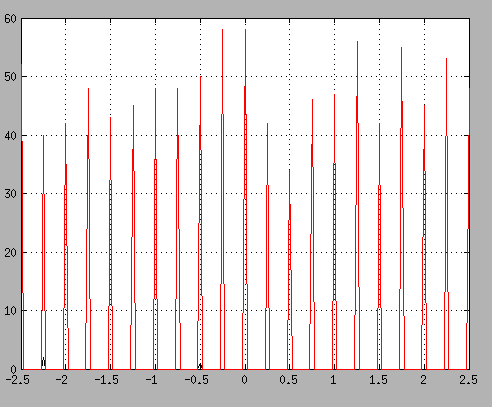Click the y-axis label 40
The height and width of the screenshot is (407, 492).
click(10, 136)
